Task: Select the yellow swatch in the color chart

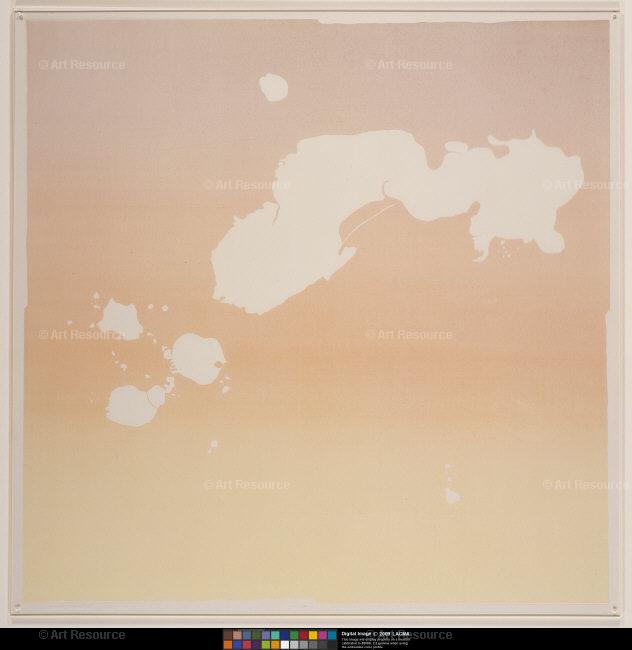Action: [x=313, y=635]
